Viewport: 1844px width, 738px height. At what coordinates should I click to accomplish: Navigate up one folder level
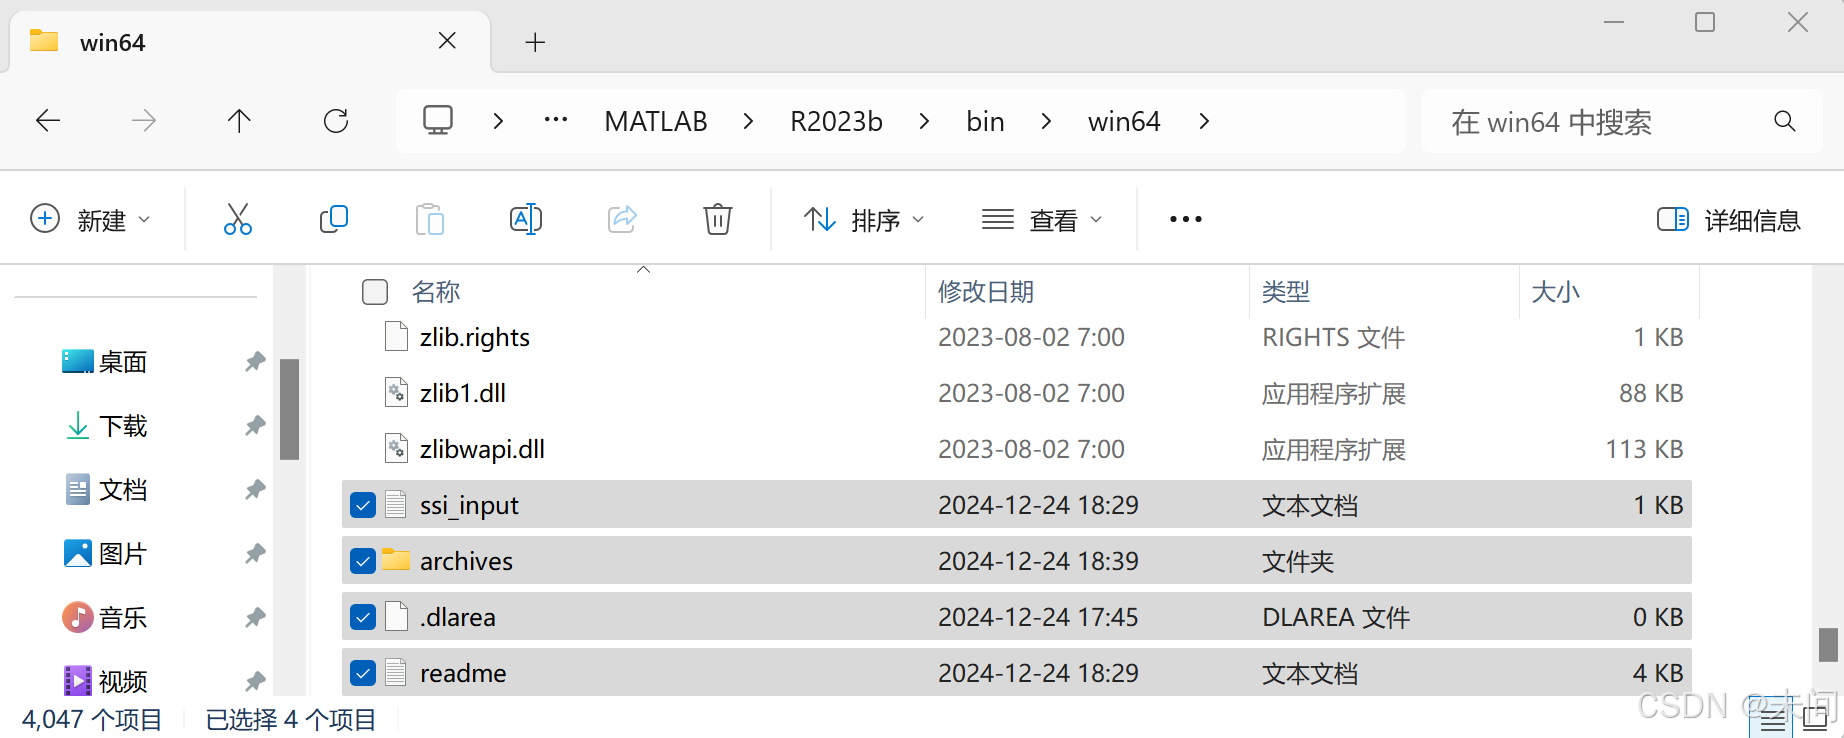pos(239,121)
